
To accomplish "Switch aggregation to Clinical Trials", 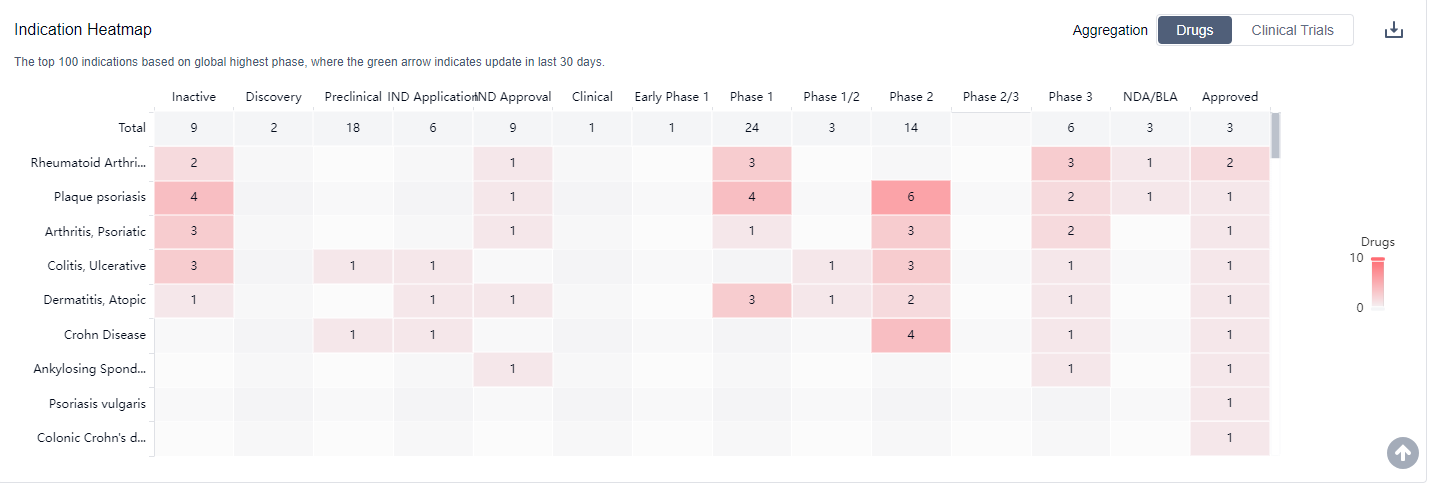I will [1292, 30].
